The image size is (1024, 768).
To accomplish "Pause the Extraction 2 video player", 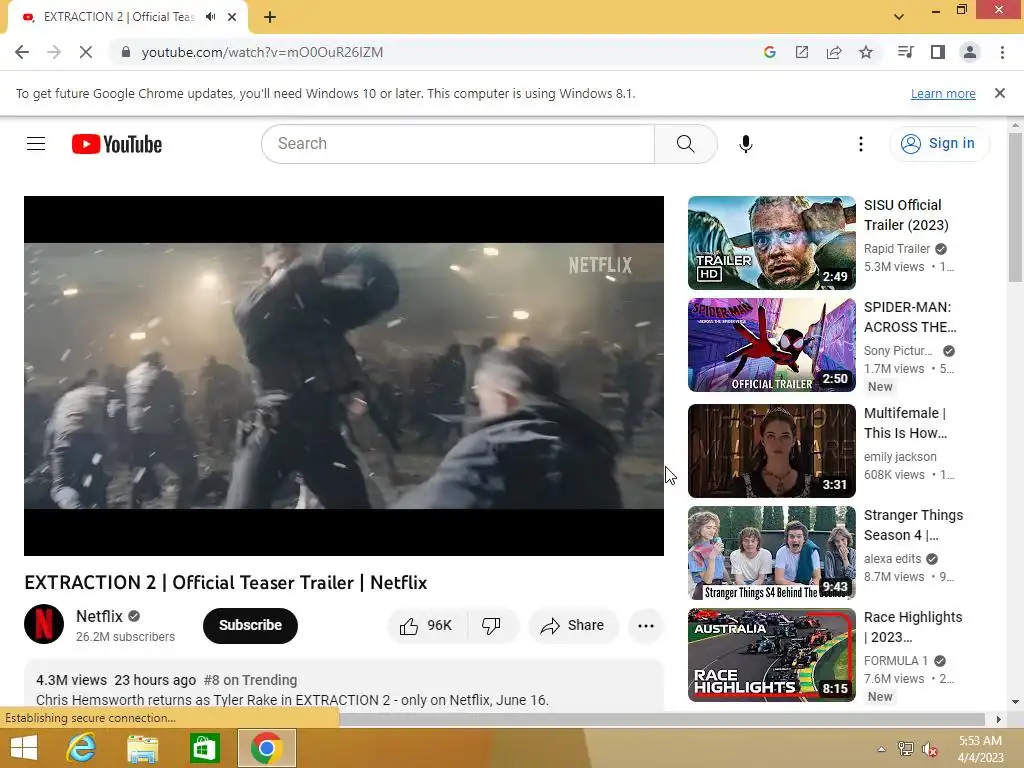I will 344,376.
